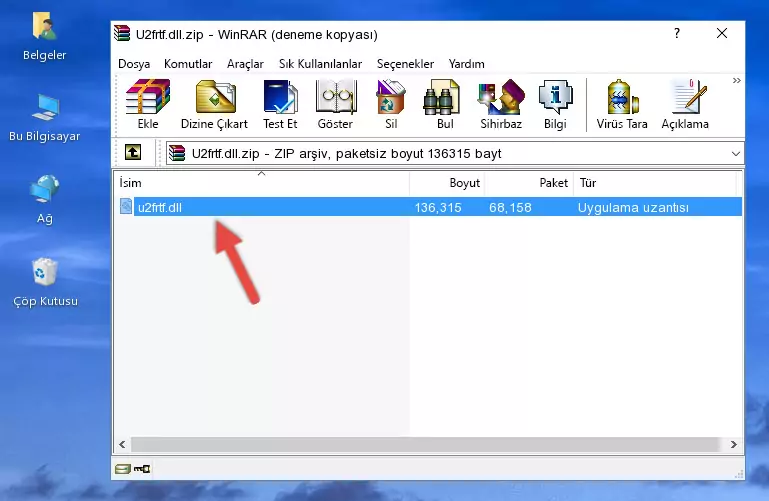The width and height of the screenshot is (769, 501).
Task: Click the help question mark button
Action: coord(677,34)
